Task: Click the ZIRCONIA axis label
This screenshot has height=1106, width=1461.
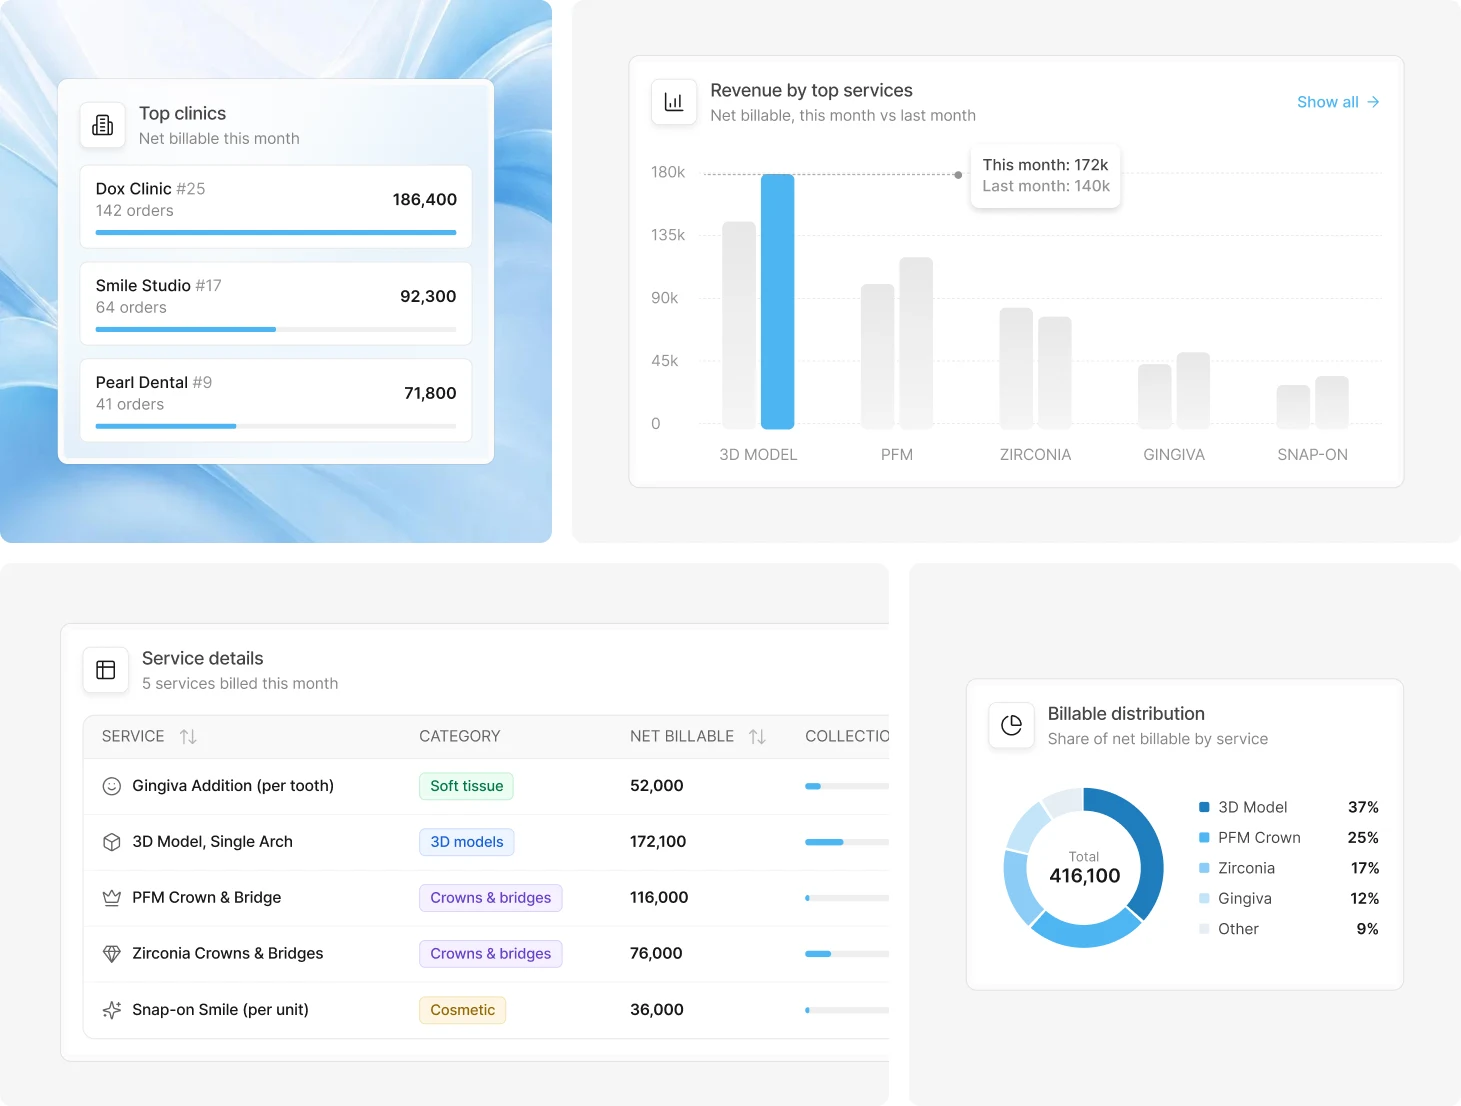Action: click(1035, 455)
